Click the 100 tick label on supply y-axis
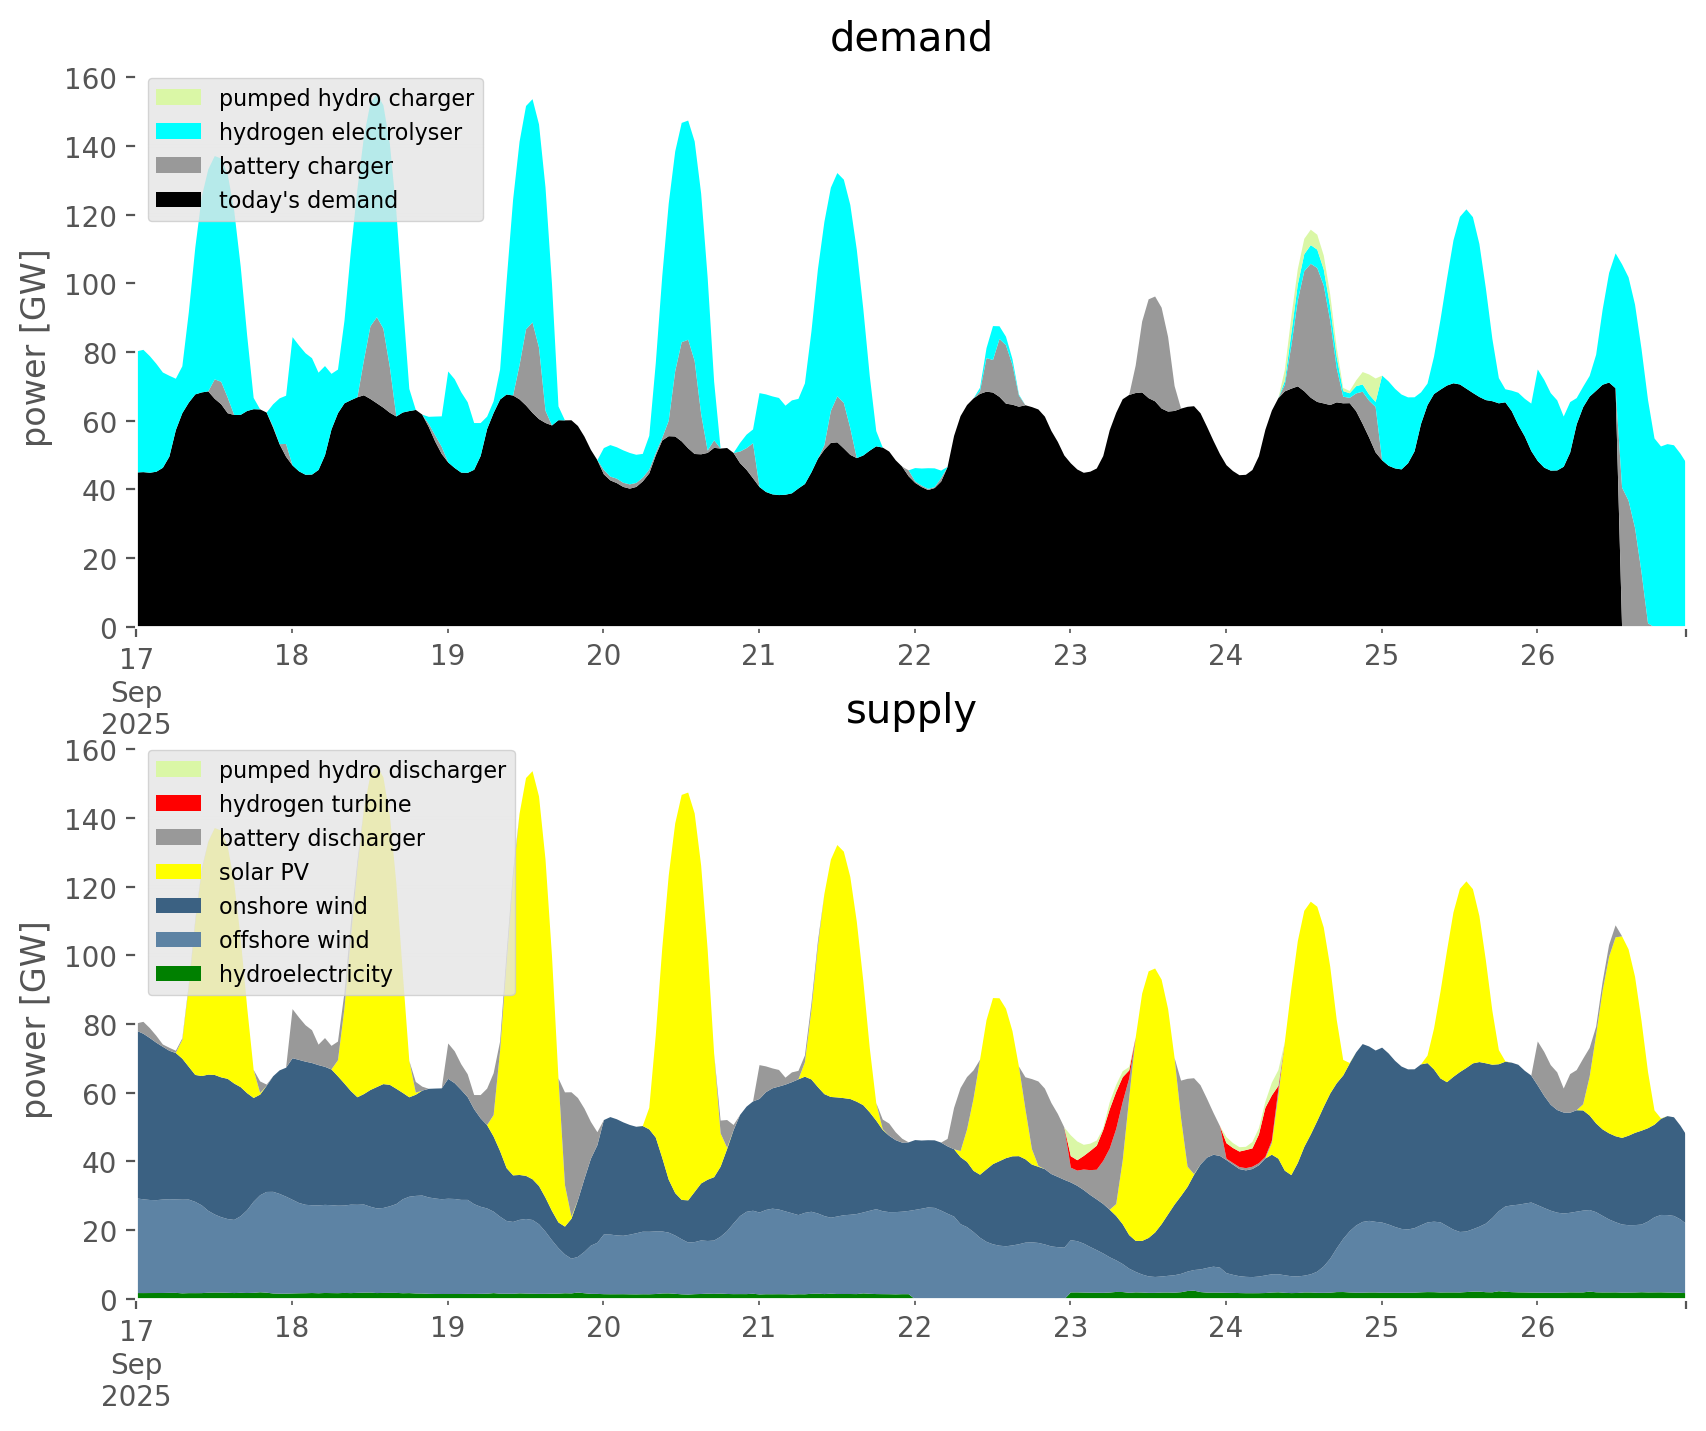1706x1431 pixels. pos(92,956)
